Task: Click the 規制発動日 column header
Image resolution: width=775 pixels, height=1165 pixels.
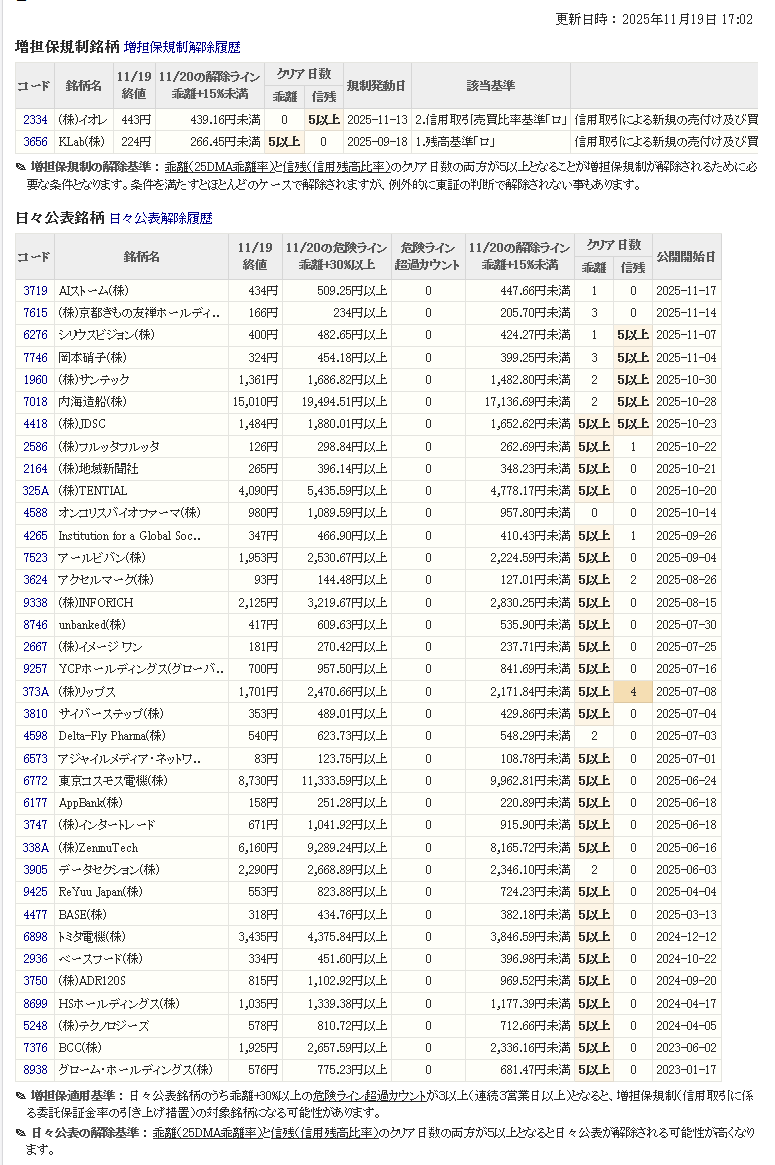Action: 376,85
